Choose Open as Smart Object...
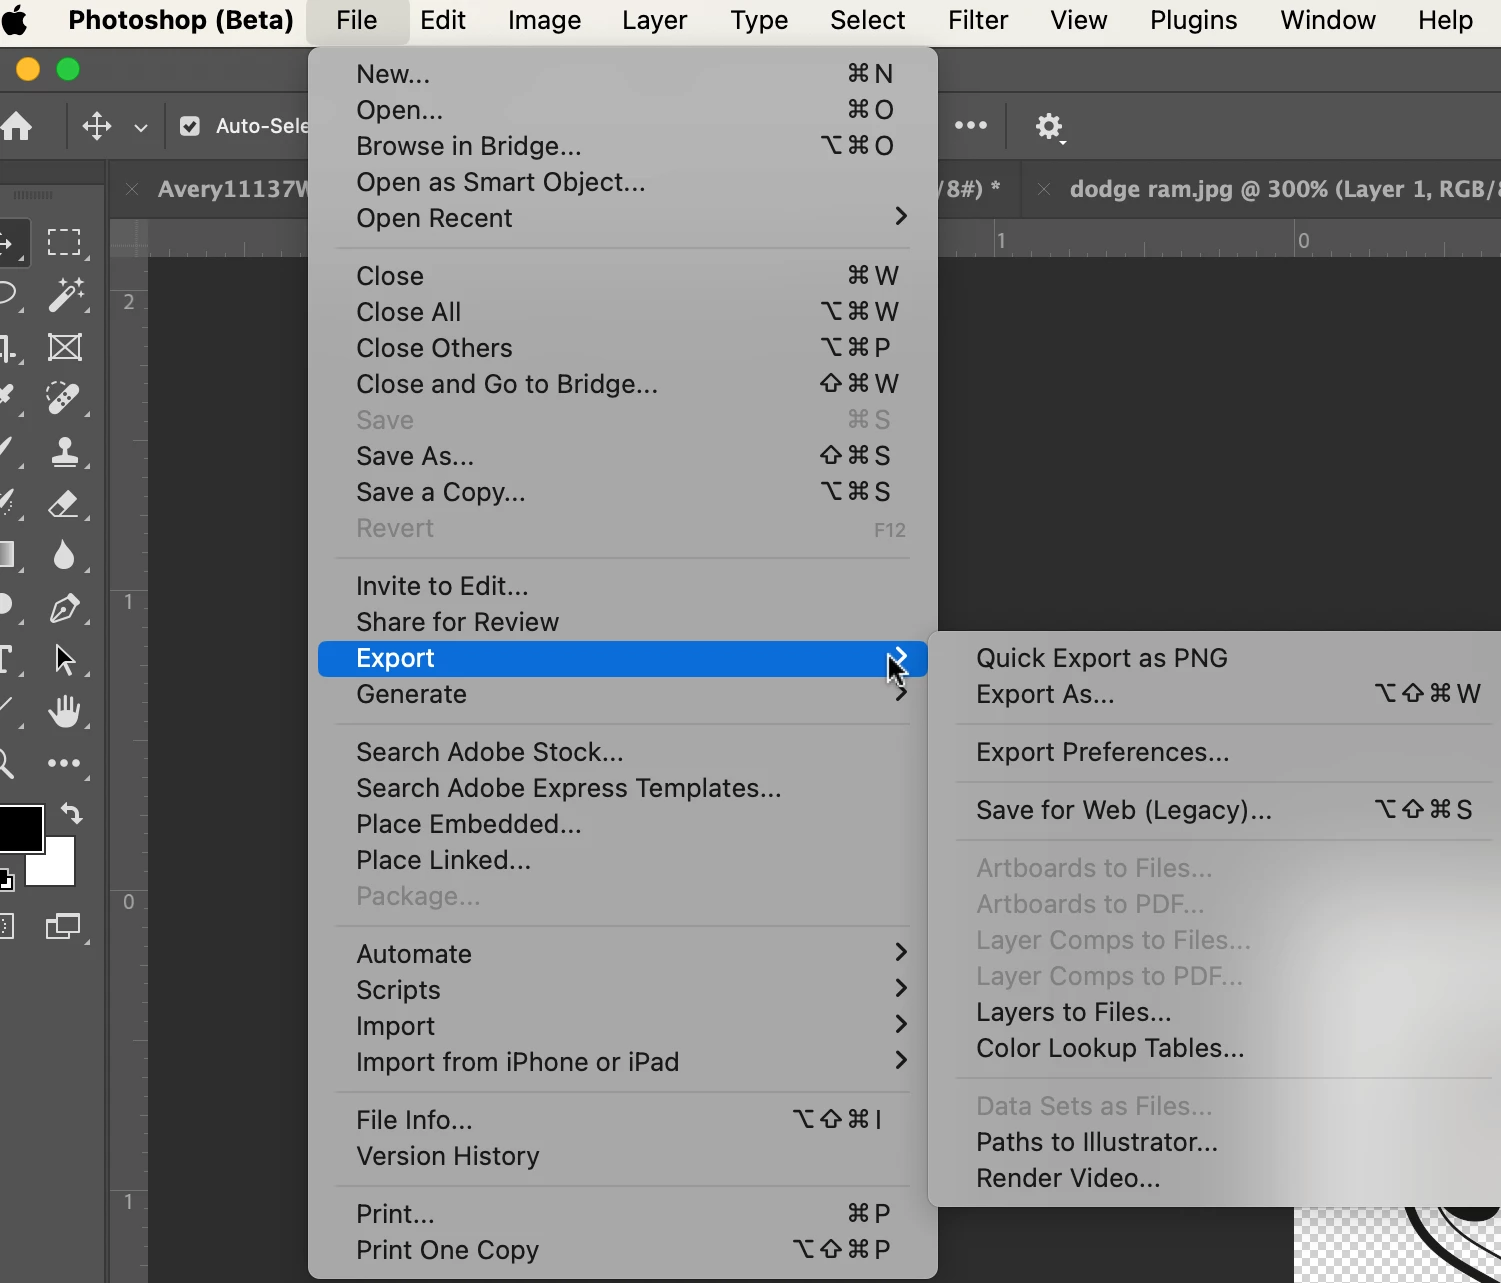The image size is (1501, 1283). (623, 182)
